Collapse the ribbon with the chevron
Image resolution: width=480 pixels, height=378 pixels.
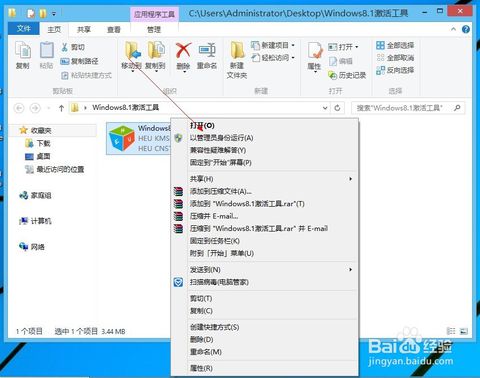pos(453,29)
